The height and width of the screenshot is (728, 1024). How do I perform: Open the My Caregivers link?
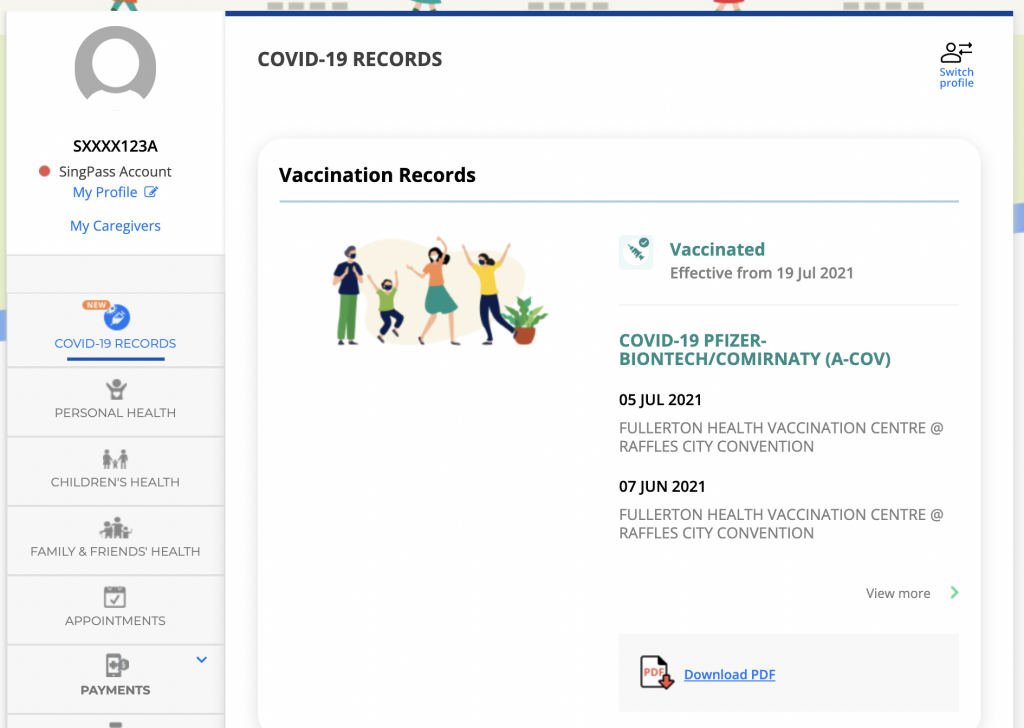click(115, 226)
